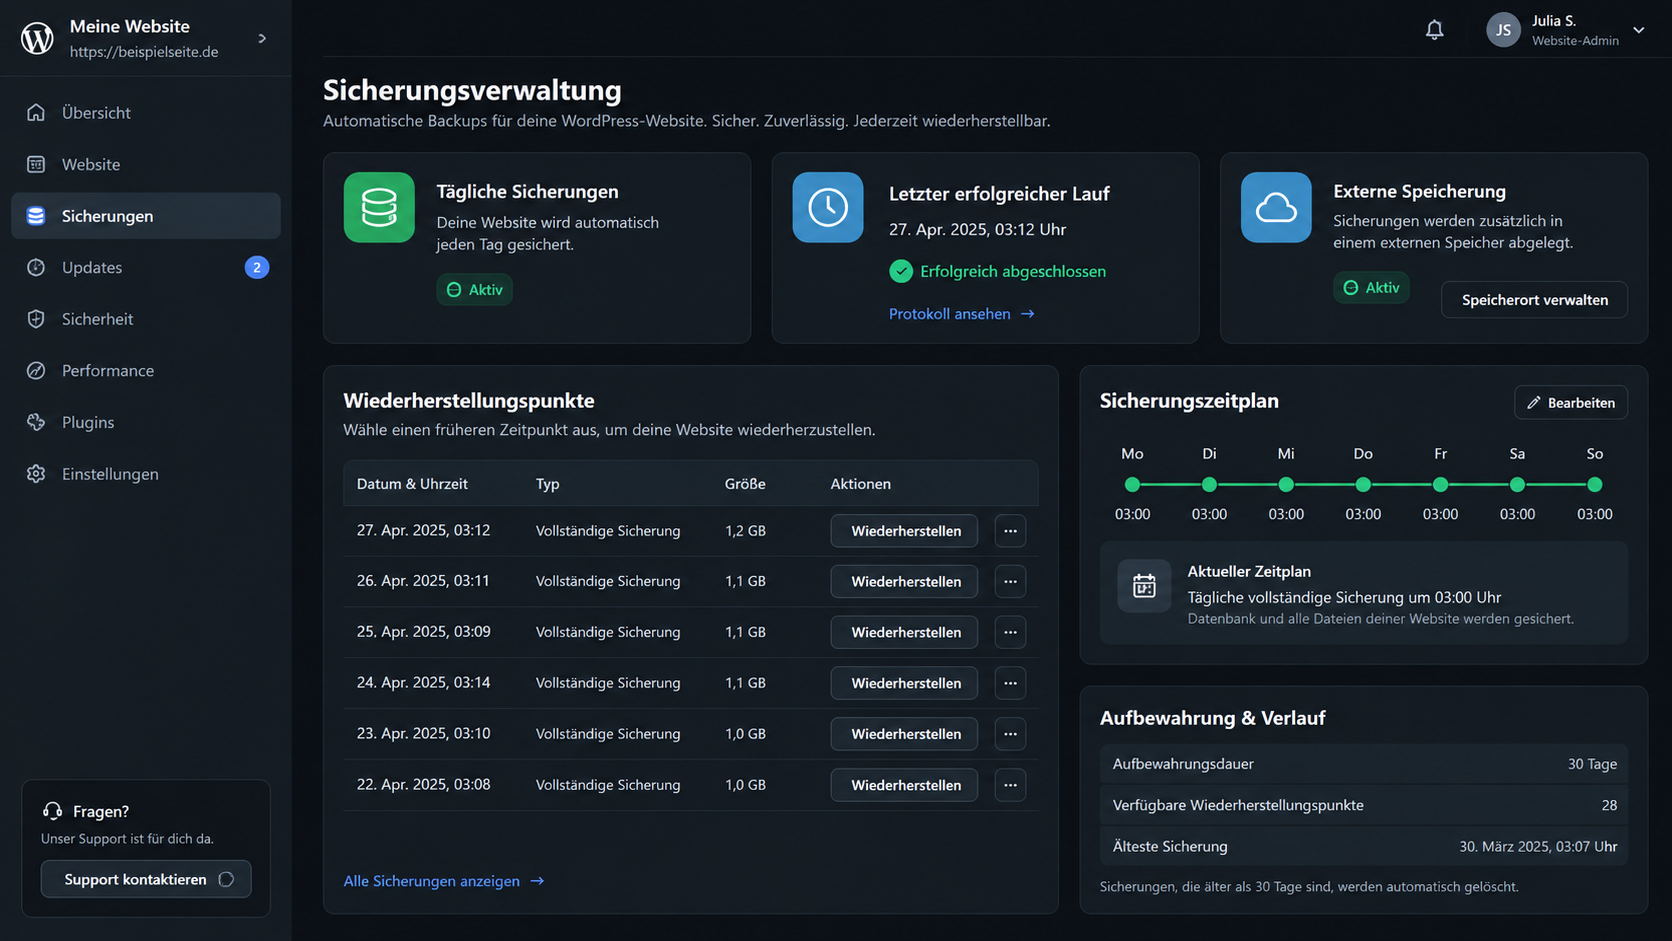1672x941 pixels.
Task: Open the Protokoll ansehen link
Action: pyautogui.click(x=961, y=314)
